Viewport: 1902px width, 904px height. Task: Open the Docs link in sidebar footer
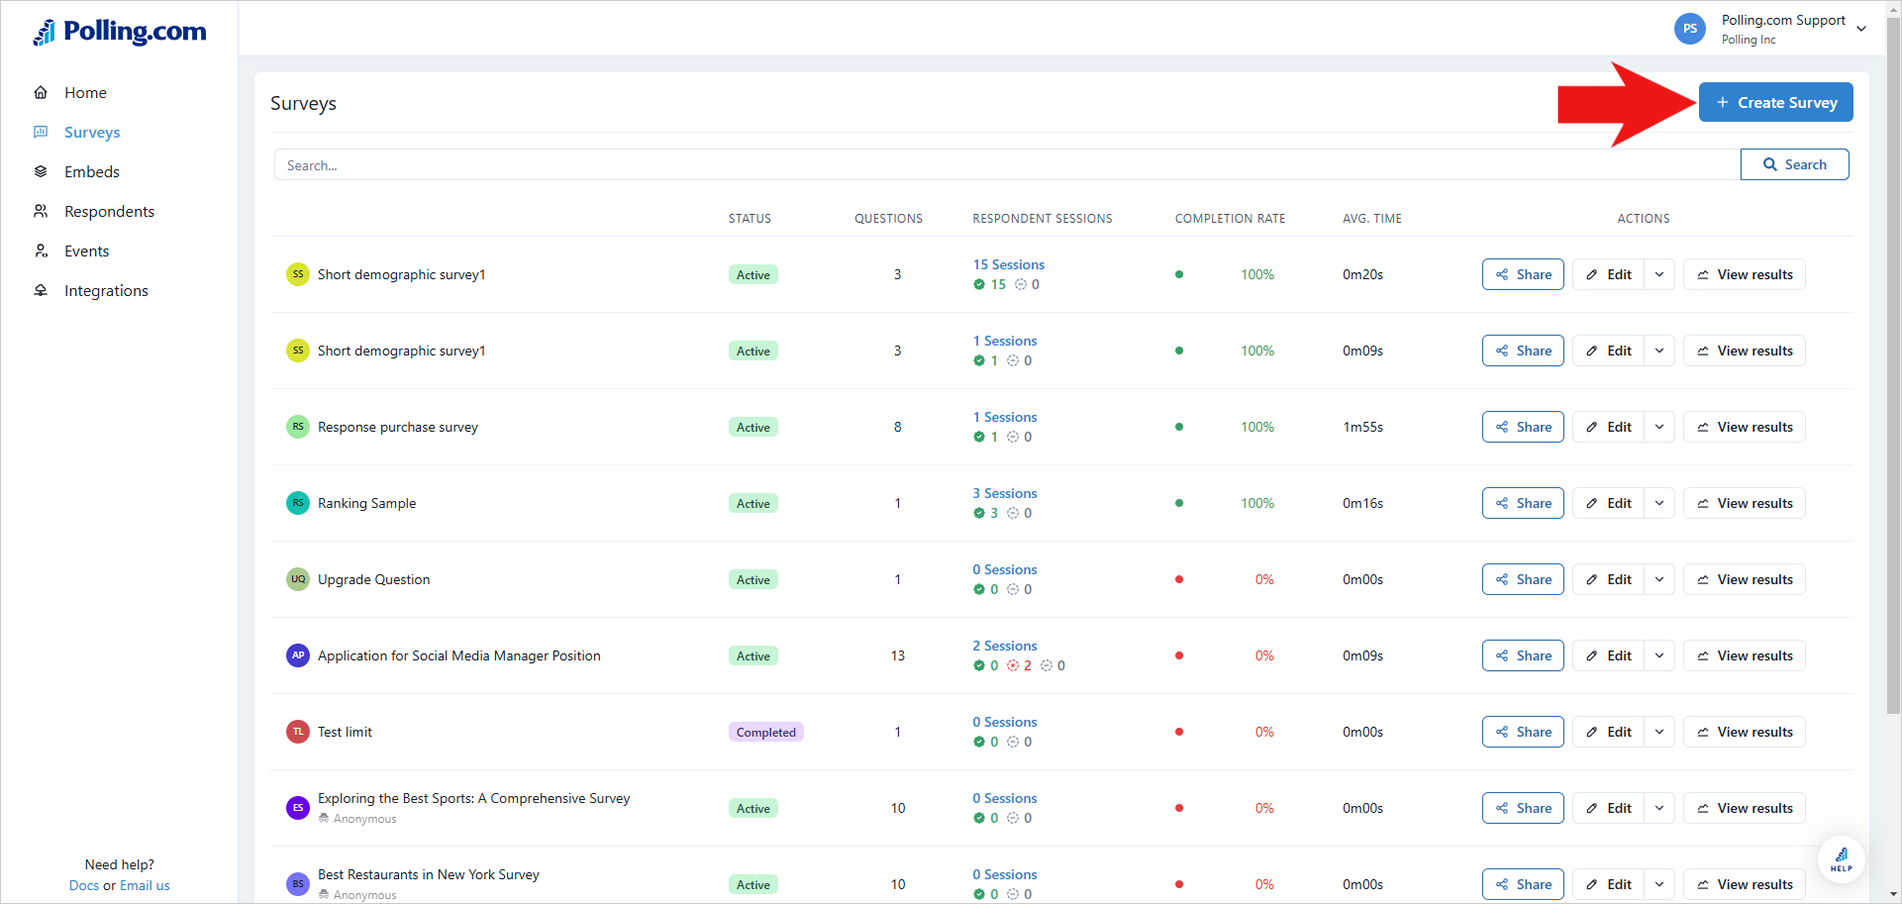tap(84, 885)
